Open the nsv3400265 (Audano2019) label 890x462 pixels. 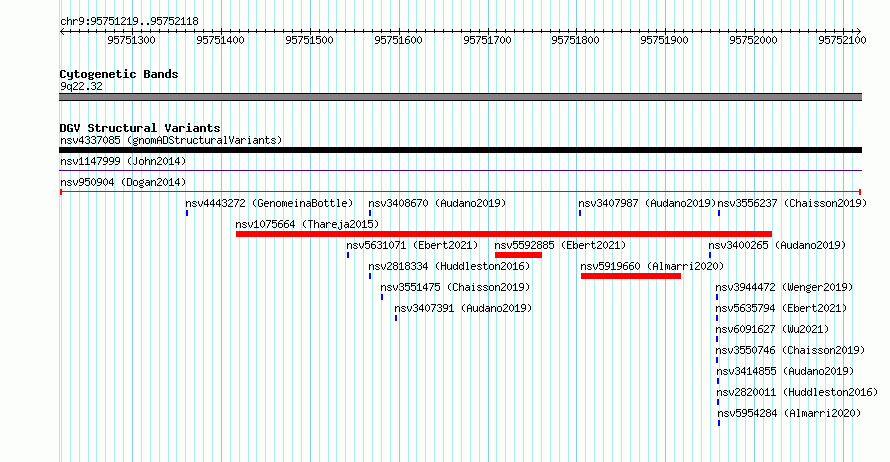(x=777, y=245)
